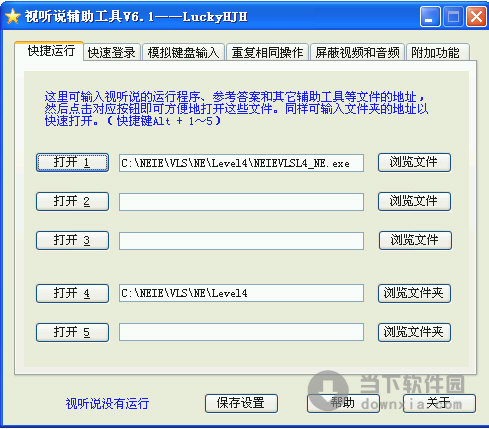Click the 视听说没有运行 status text

107,404
